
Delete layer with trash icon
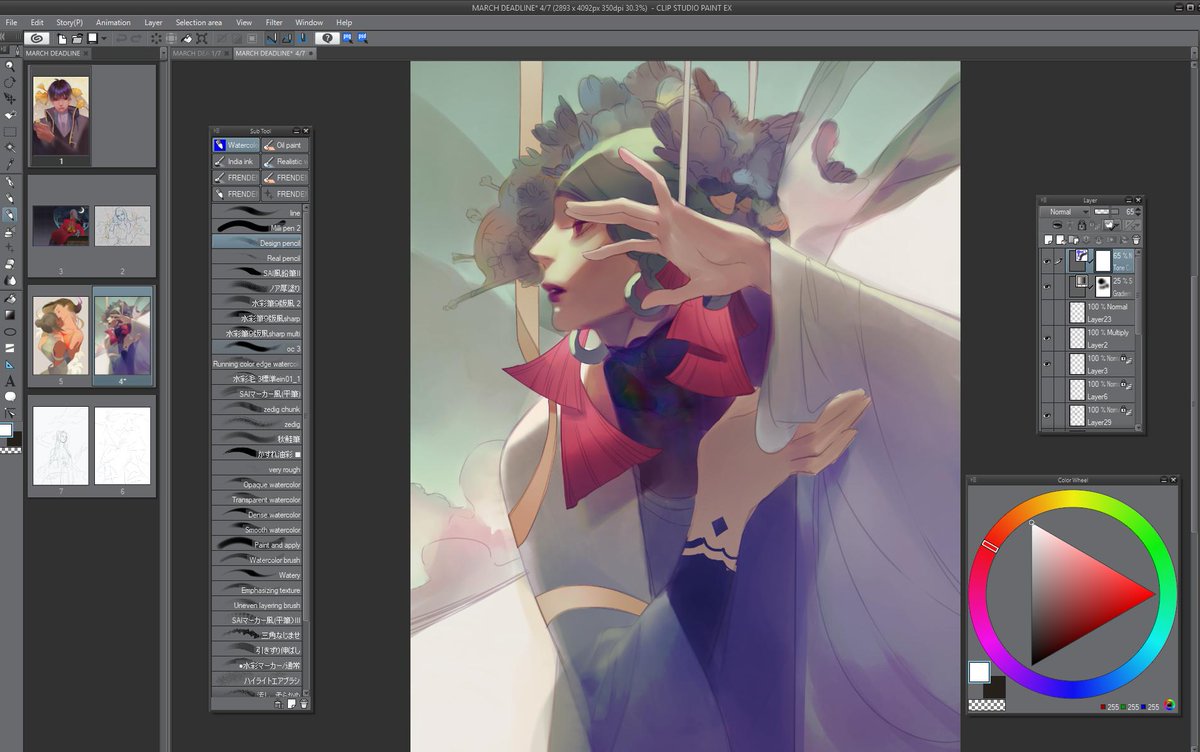(1136, 240)
